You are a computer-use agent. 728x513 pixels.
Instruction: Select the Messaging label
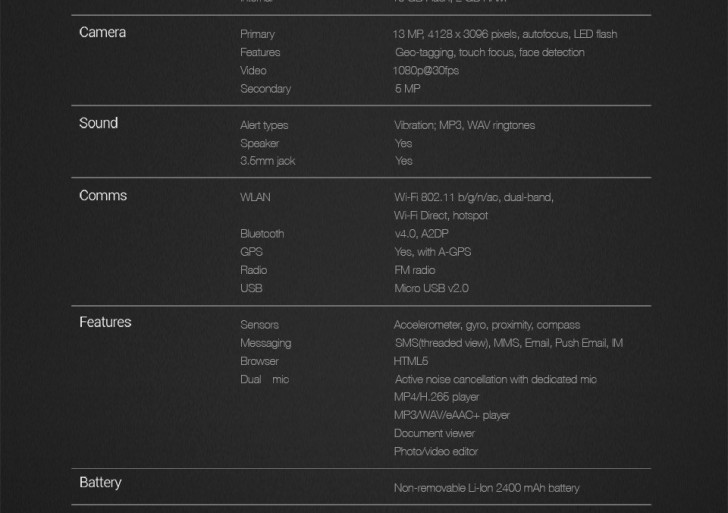(265, 343)
